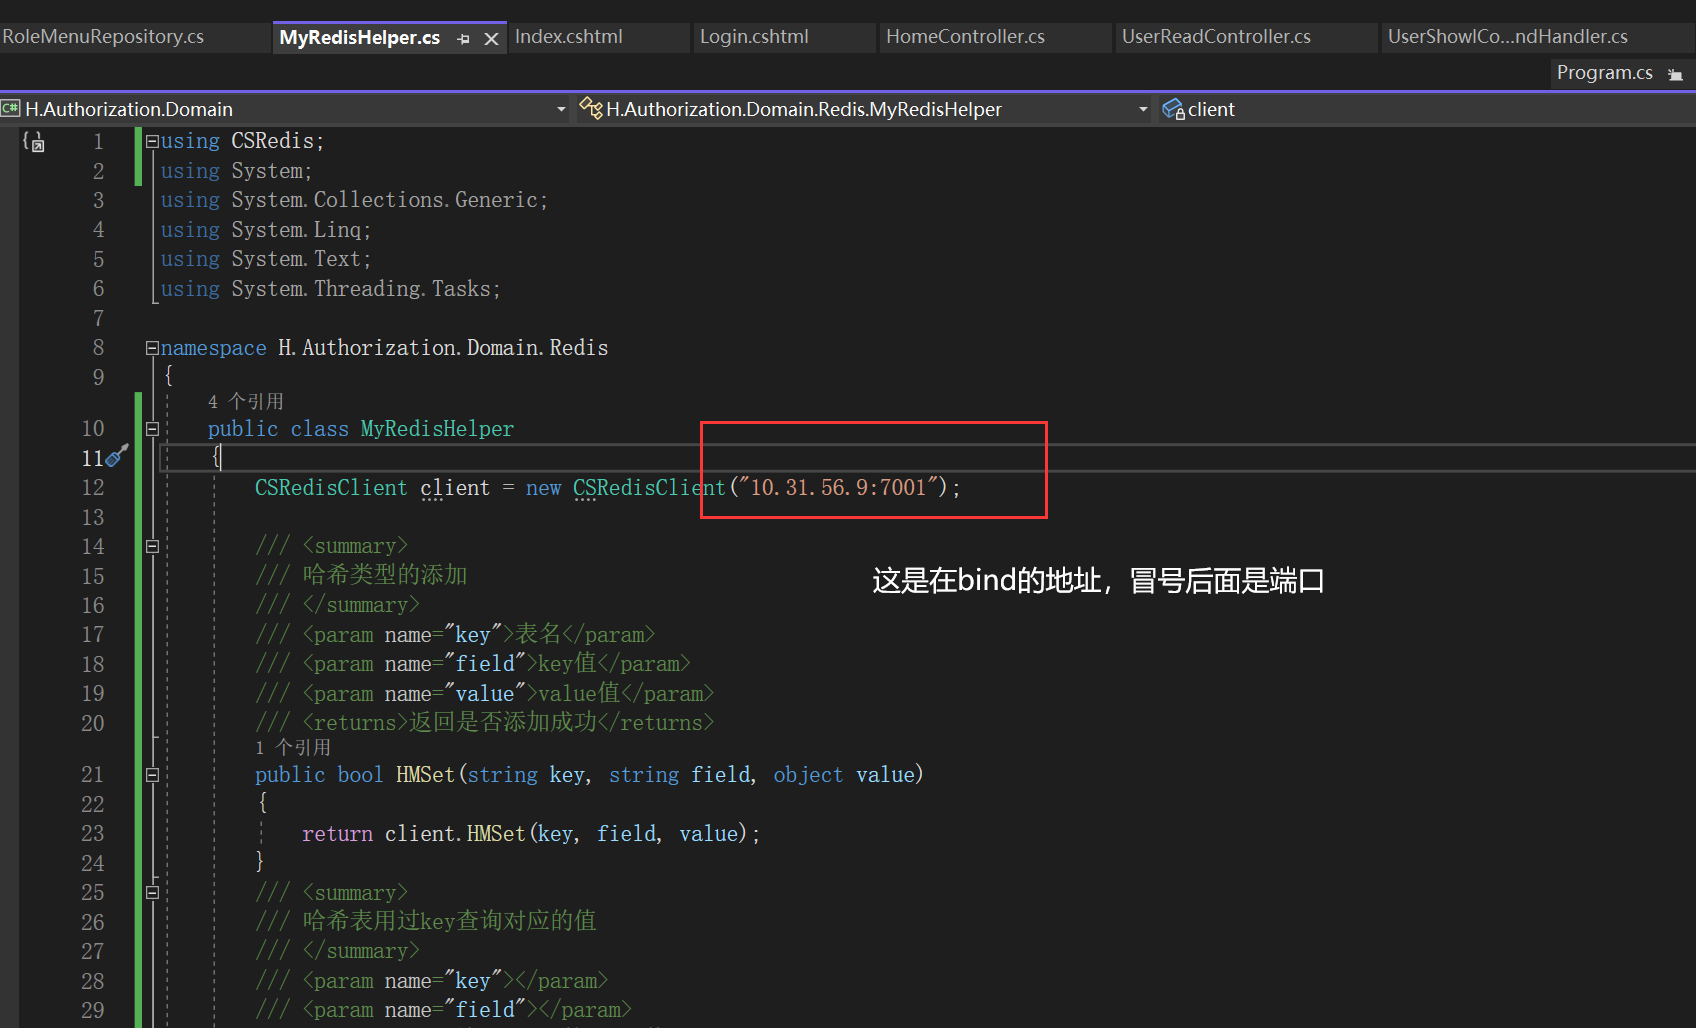Viewport: 1696px width, 1028px height.
Task: Open the H.Authorization.Domain project dropdown
Action: point(561,109)
